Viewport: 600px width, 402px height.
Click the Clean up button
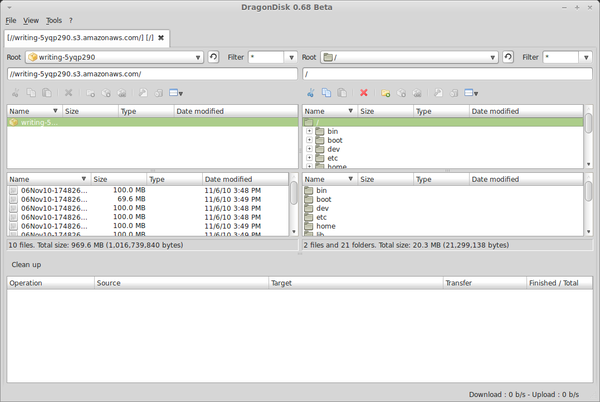(x=26, y=264)
